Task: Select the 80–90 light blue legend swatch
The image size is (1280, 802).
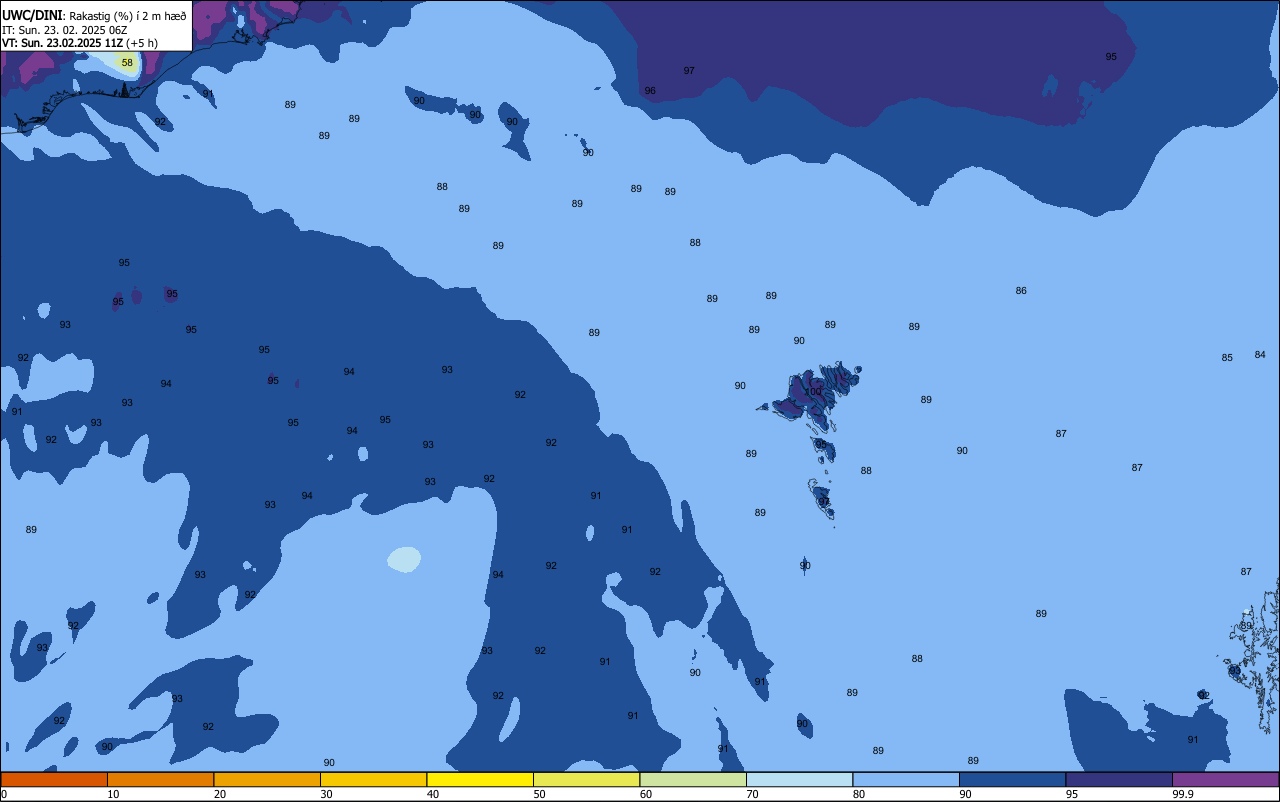Action: coord(906,779)
